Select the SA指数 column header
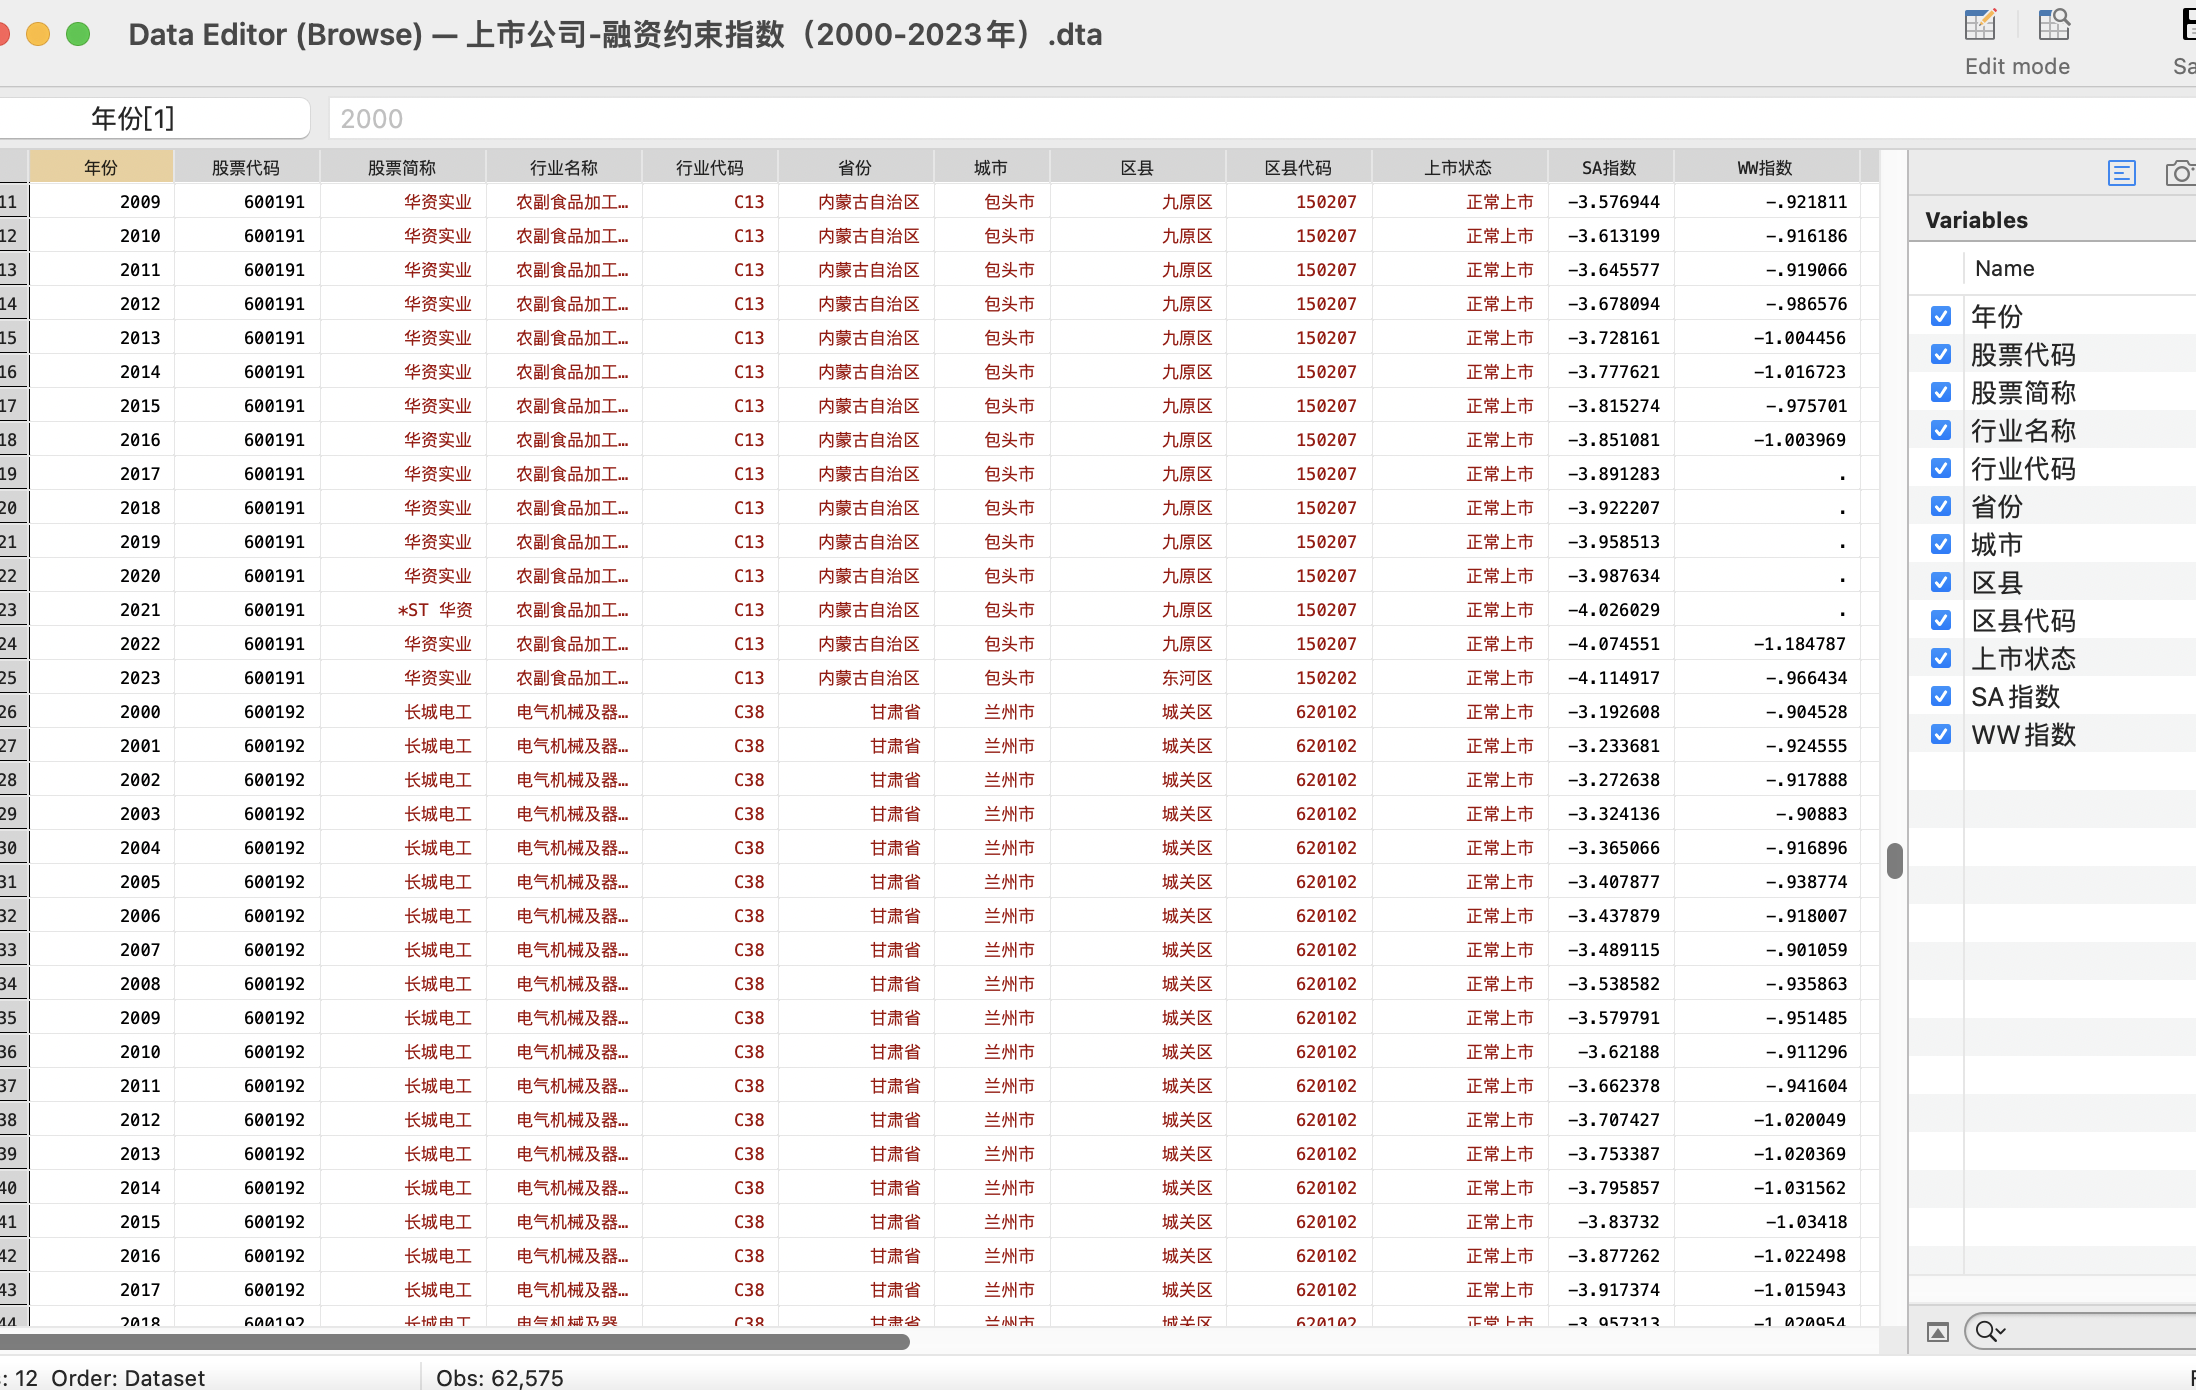 pyautogui.click(x=1609, y=168)
